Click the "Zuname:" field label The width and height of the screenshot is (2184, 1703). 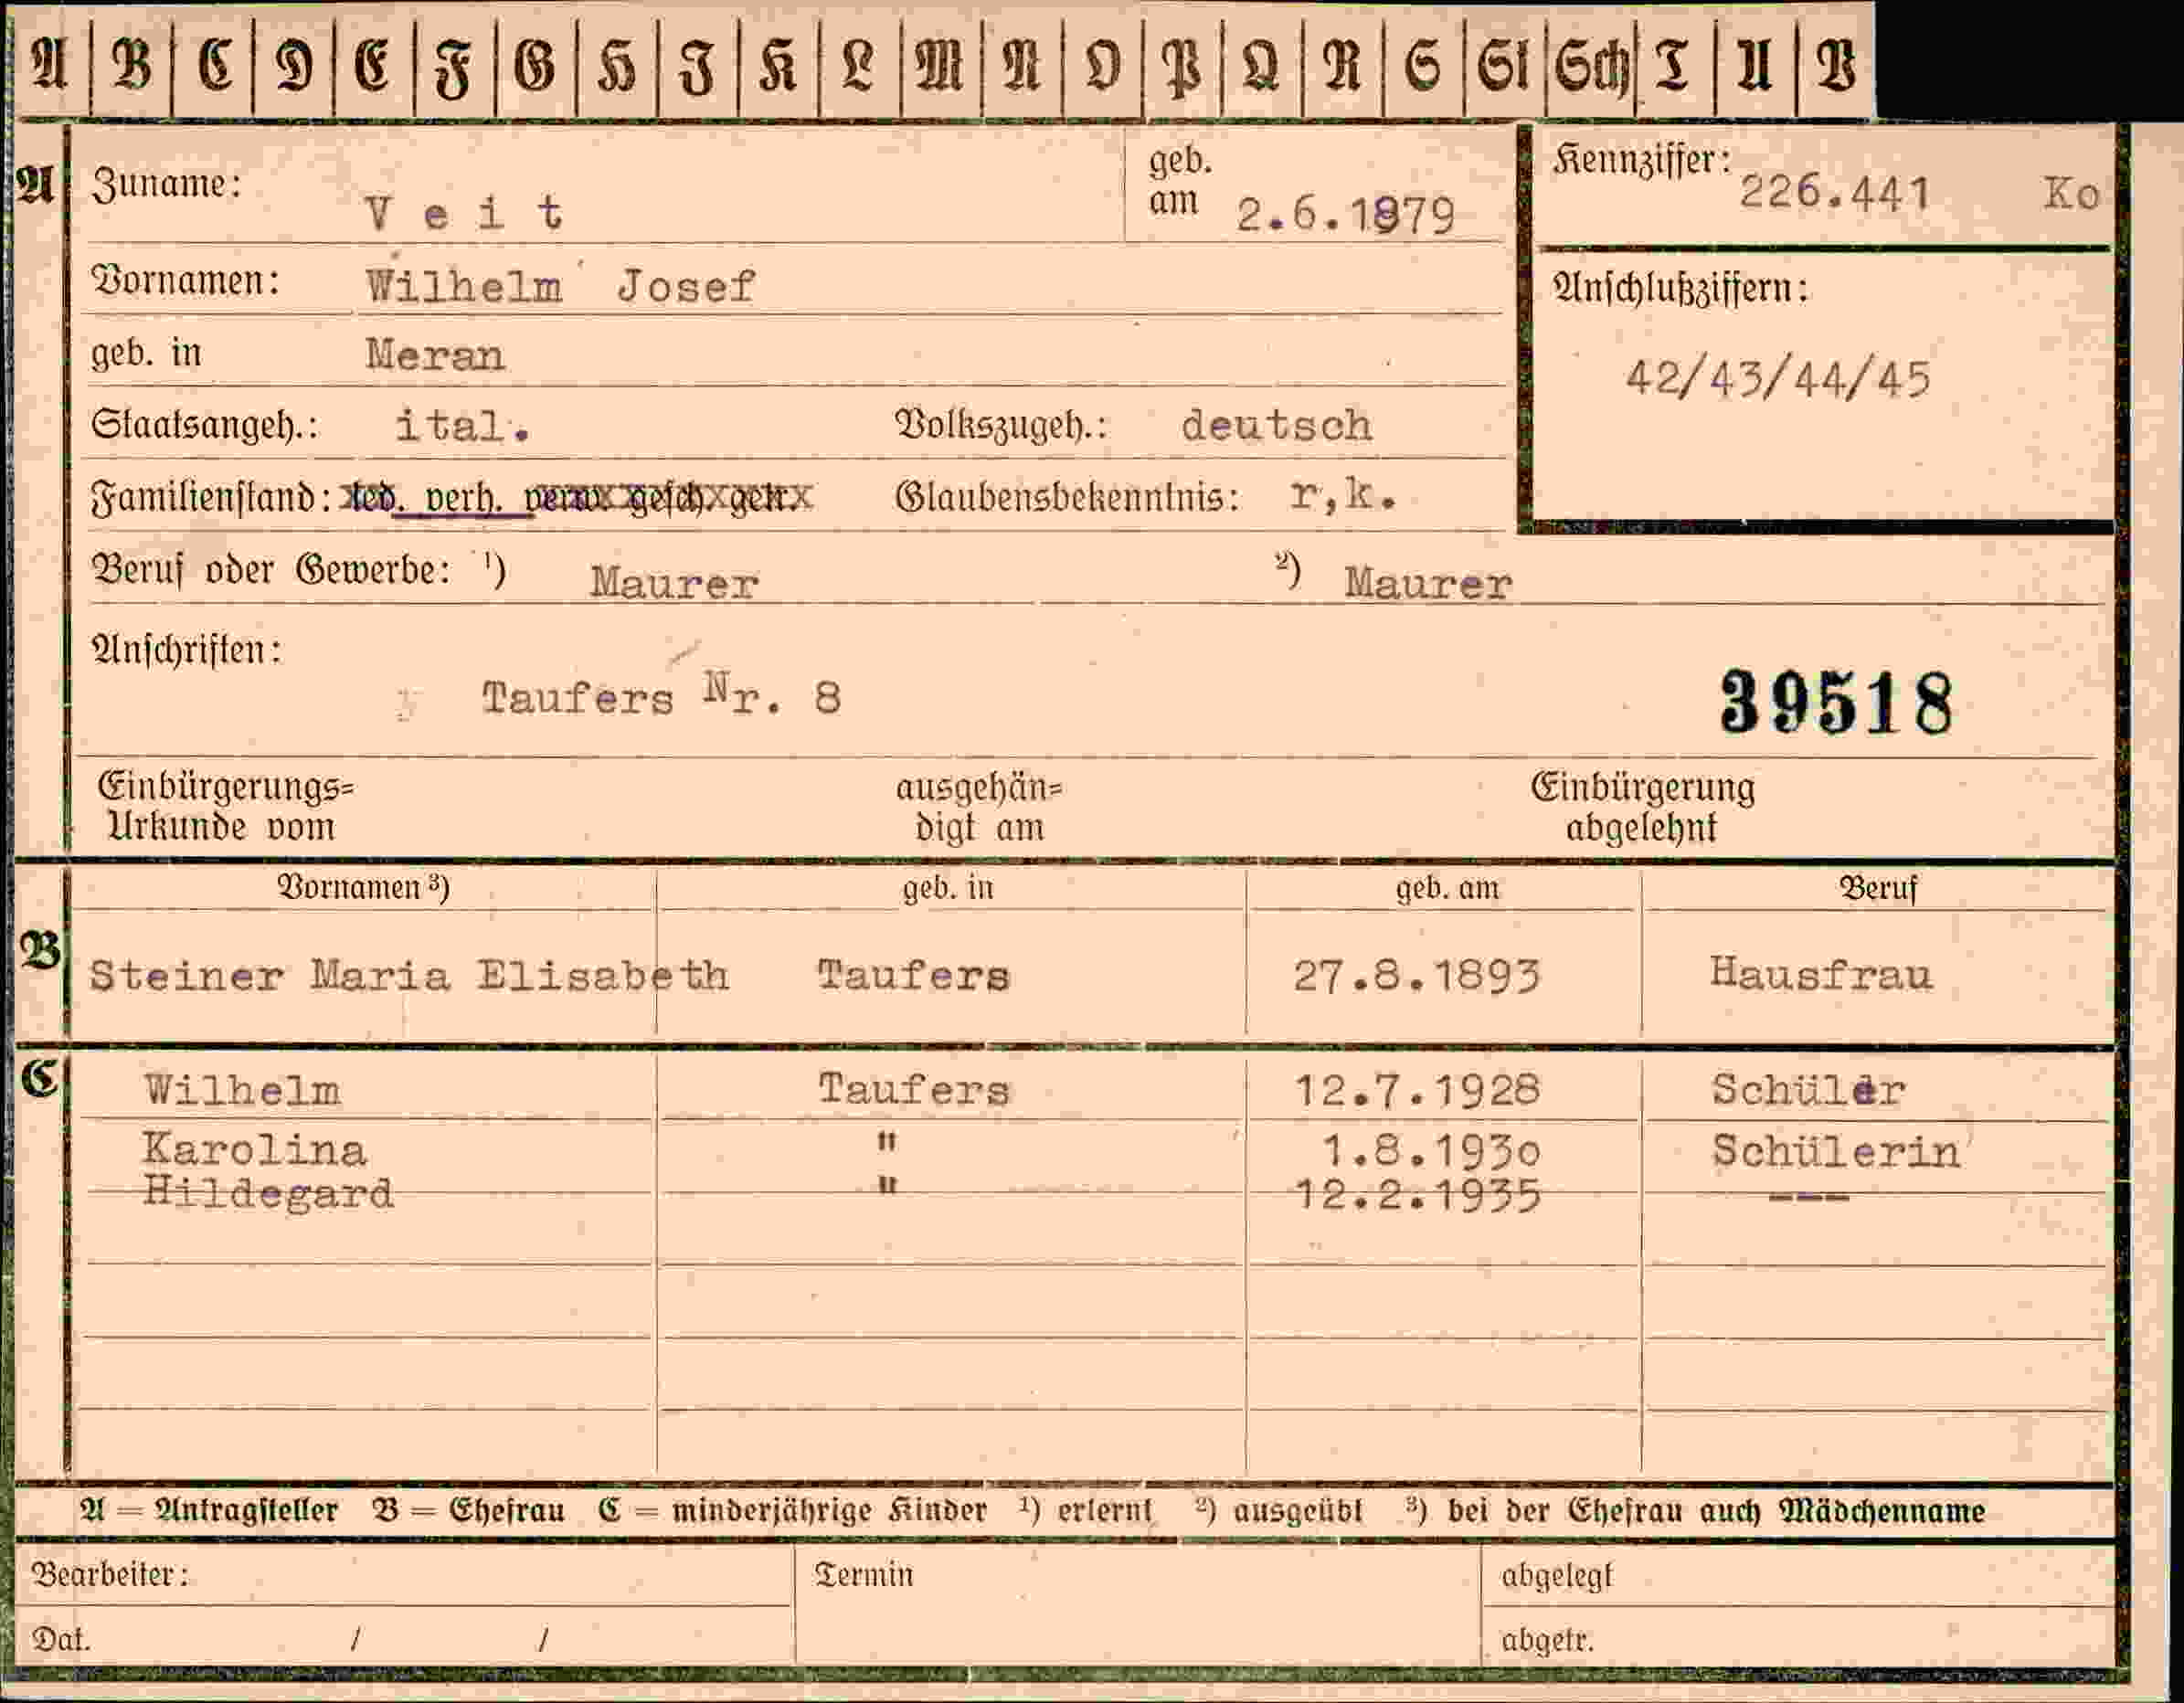click(x=167, y=184)
